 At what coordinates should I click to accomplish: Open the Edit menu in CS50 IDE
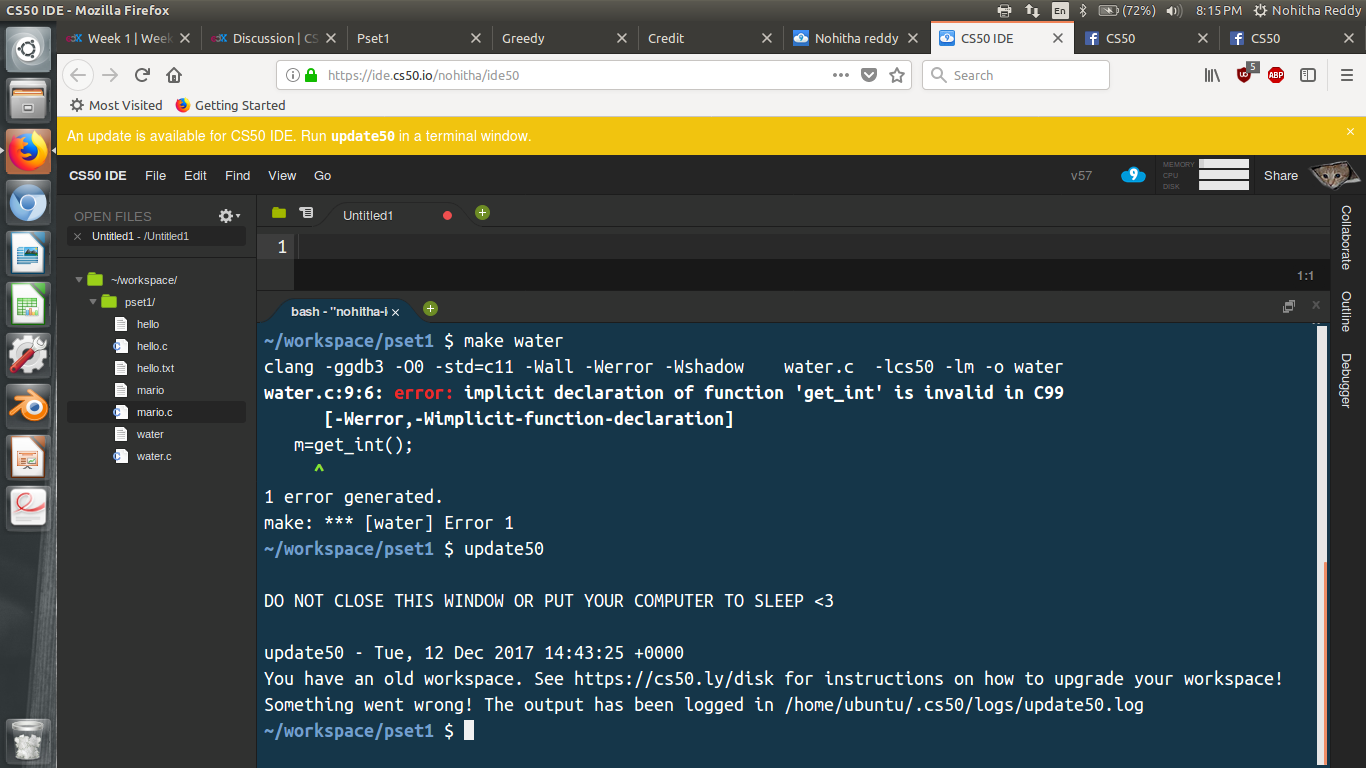tap(195, 175)
